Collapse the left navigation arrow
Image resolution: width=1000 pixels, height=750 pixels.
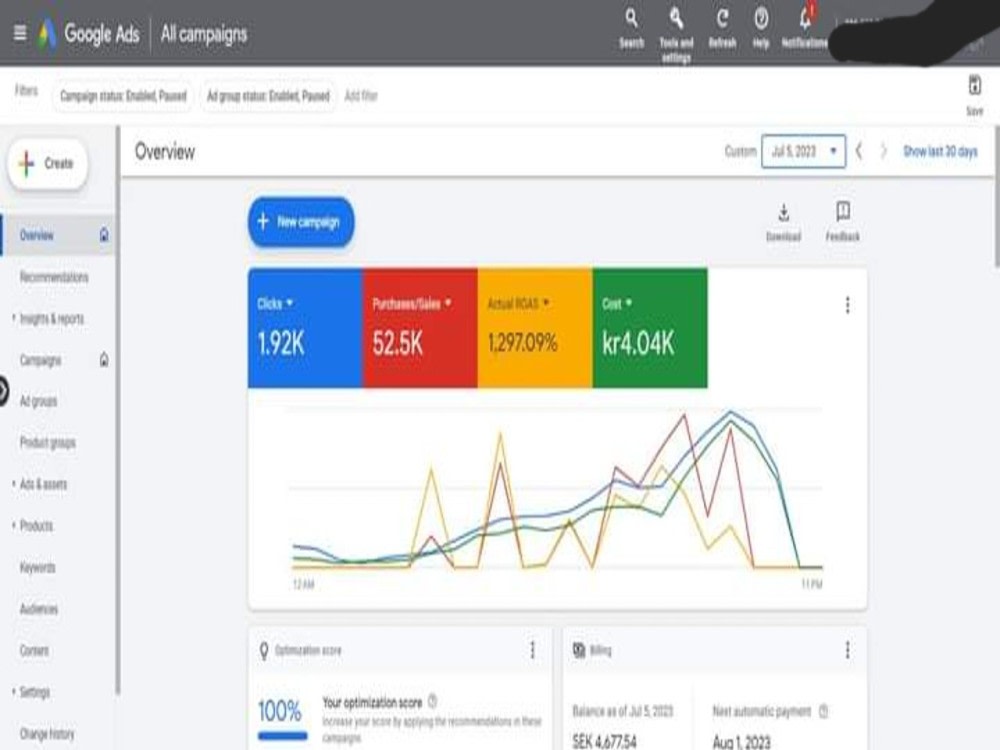click(x=3, y=391)
